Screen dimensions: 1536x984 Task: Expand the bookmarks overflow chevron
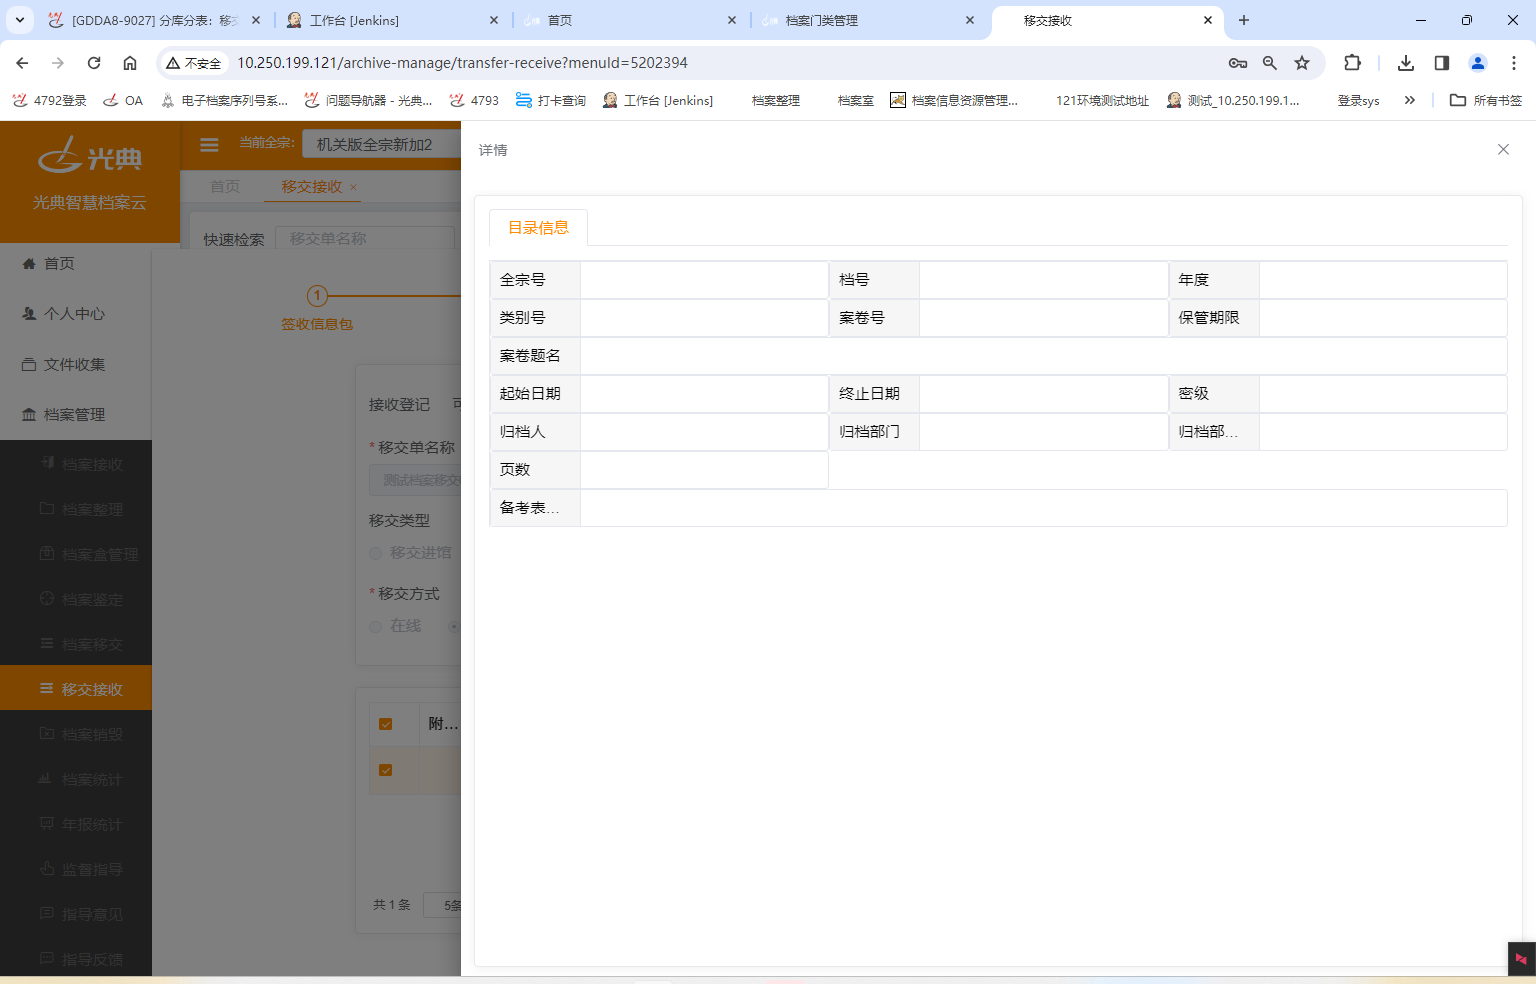pos(1410,100)
